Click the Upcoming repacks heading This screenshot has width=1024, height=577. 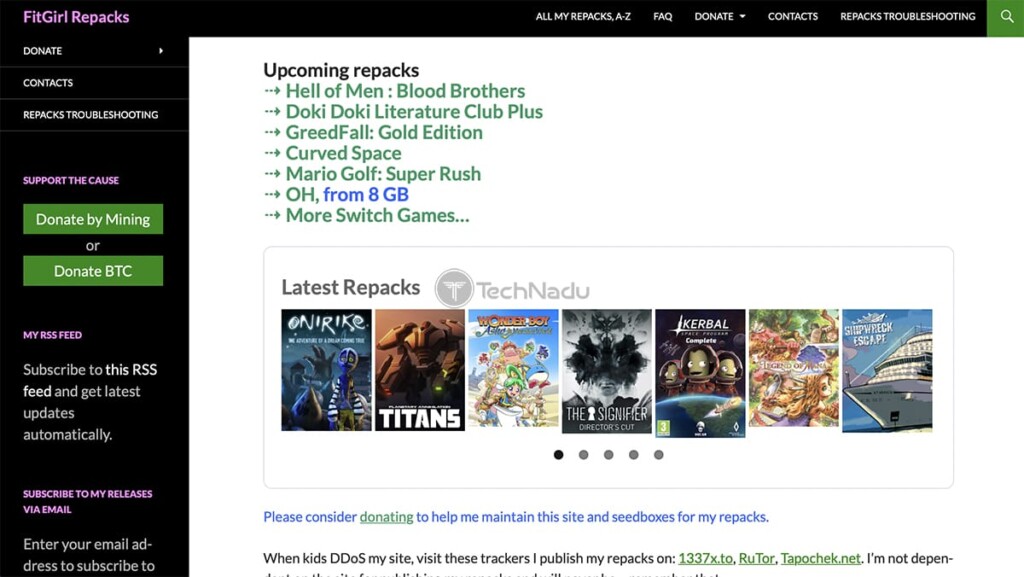[341, 70]
